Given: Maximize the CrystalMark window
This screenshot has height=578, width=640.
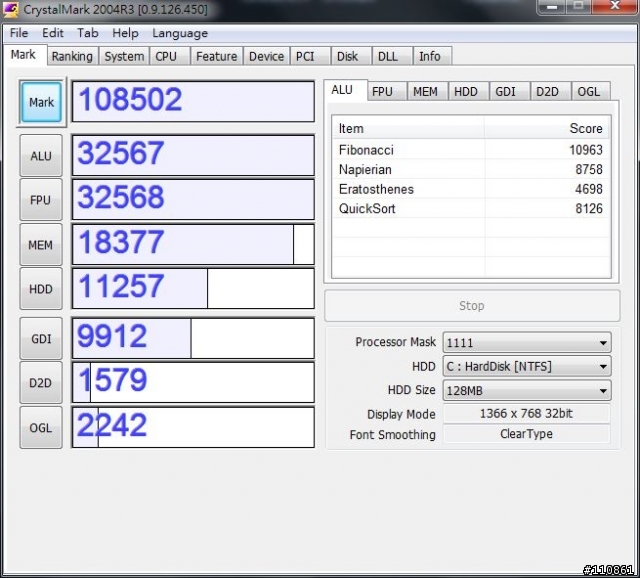Looking at the screenshot, I should [x=578, y=7].
